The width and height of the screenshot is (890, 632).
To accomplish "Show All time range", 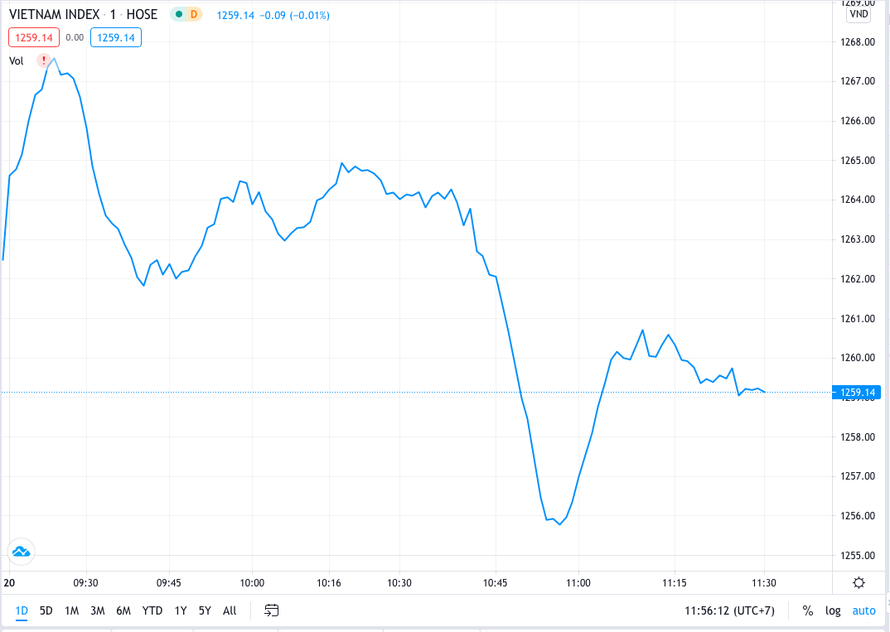I will tap(230, 610).
